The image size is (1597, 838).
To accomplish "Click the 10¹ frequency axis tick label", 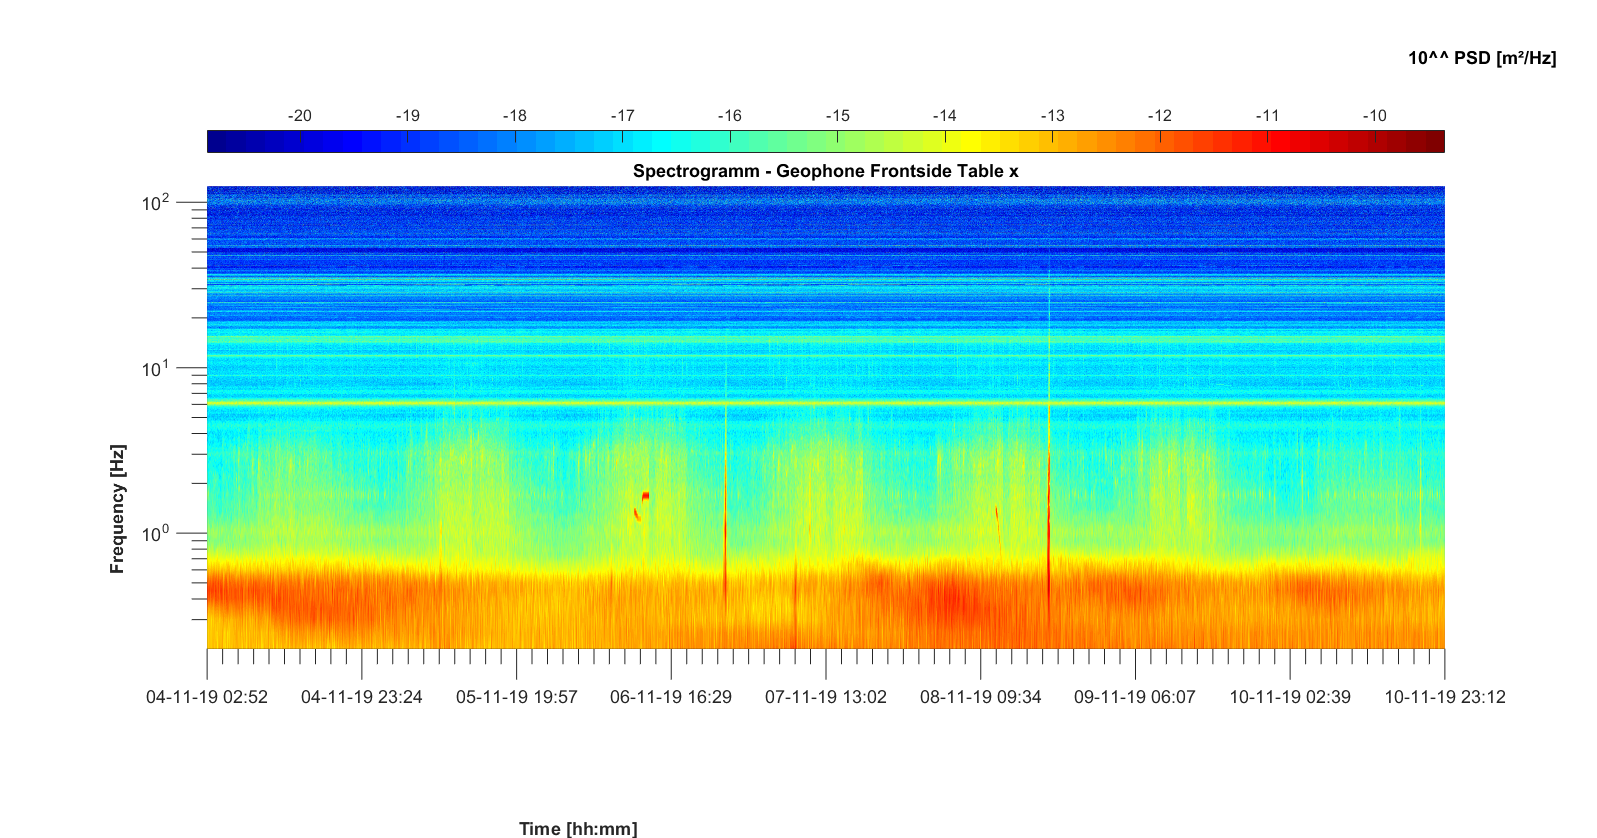I will 156,368.
